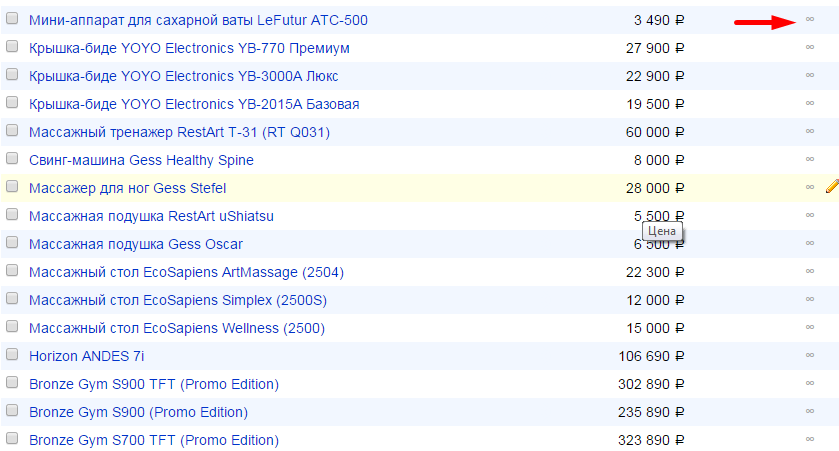
Task: Open Массажный стол EcoSapiens Wellness link
Action: pyautogui.click(x=177, y=328)
